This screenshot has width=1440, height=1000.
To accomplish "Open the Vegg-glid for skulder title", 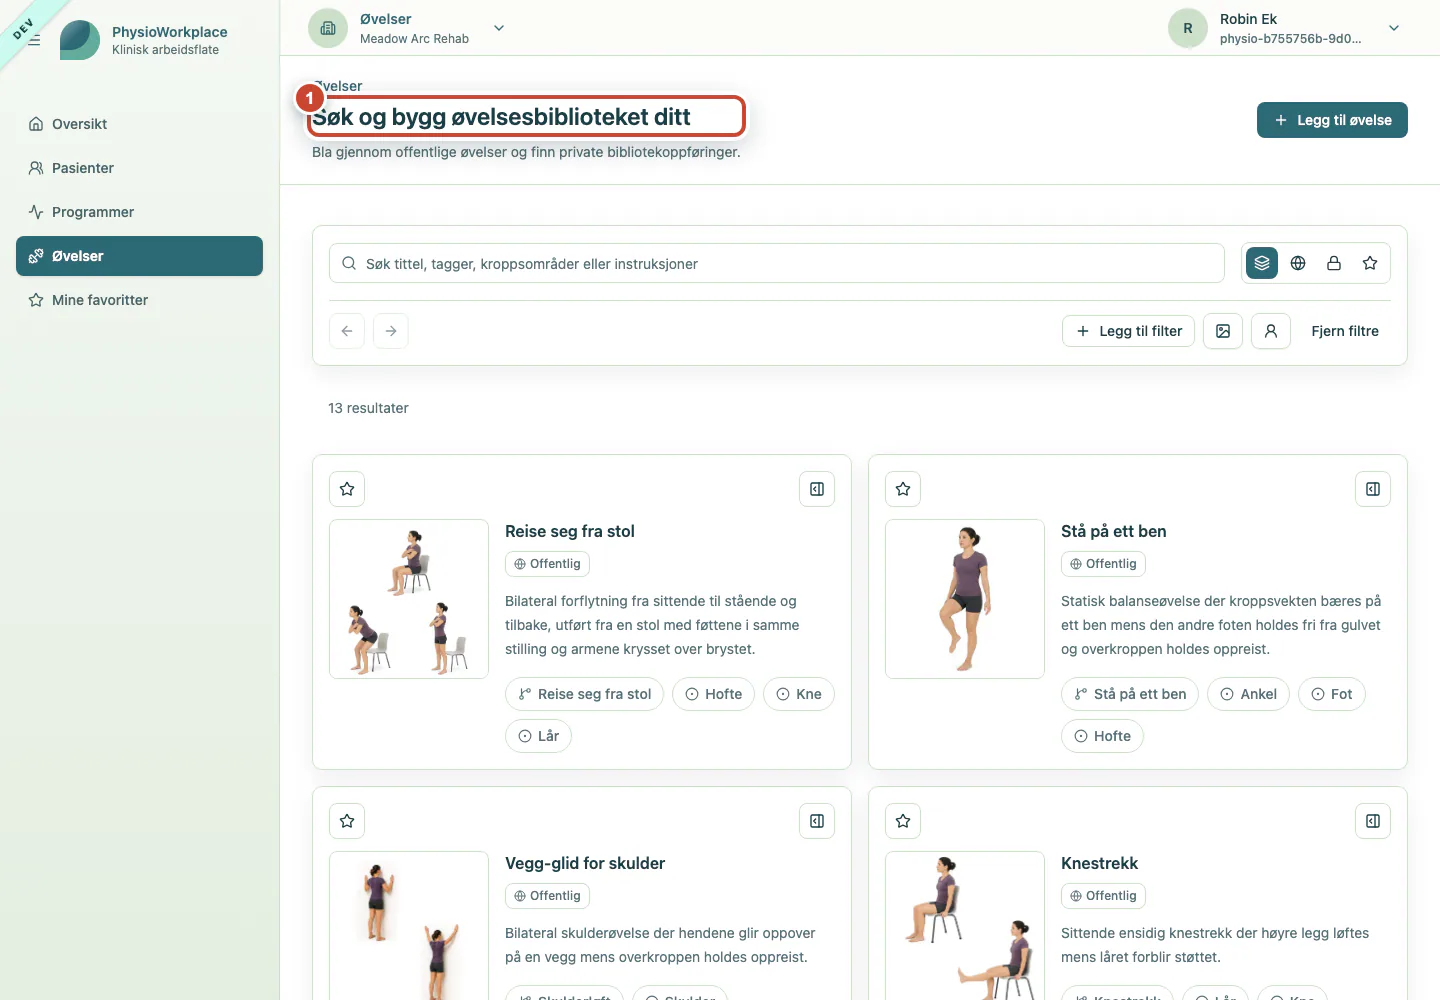I will [585, 863].
